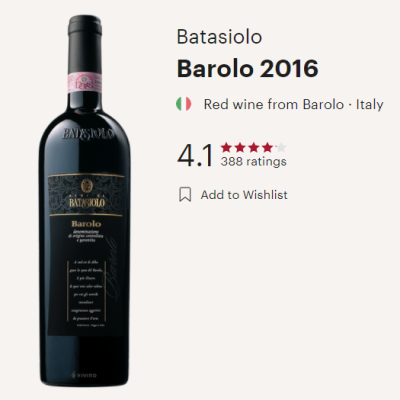Open the Batasiolo winery link
This screenshot has width=400, height=400.
tap(219, 37)
